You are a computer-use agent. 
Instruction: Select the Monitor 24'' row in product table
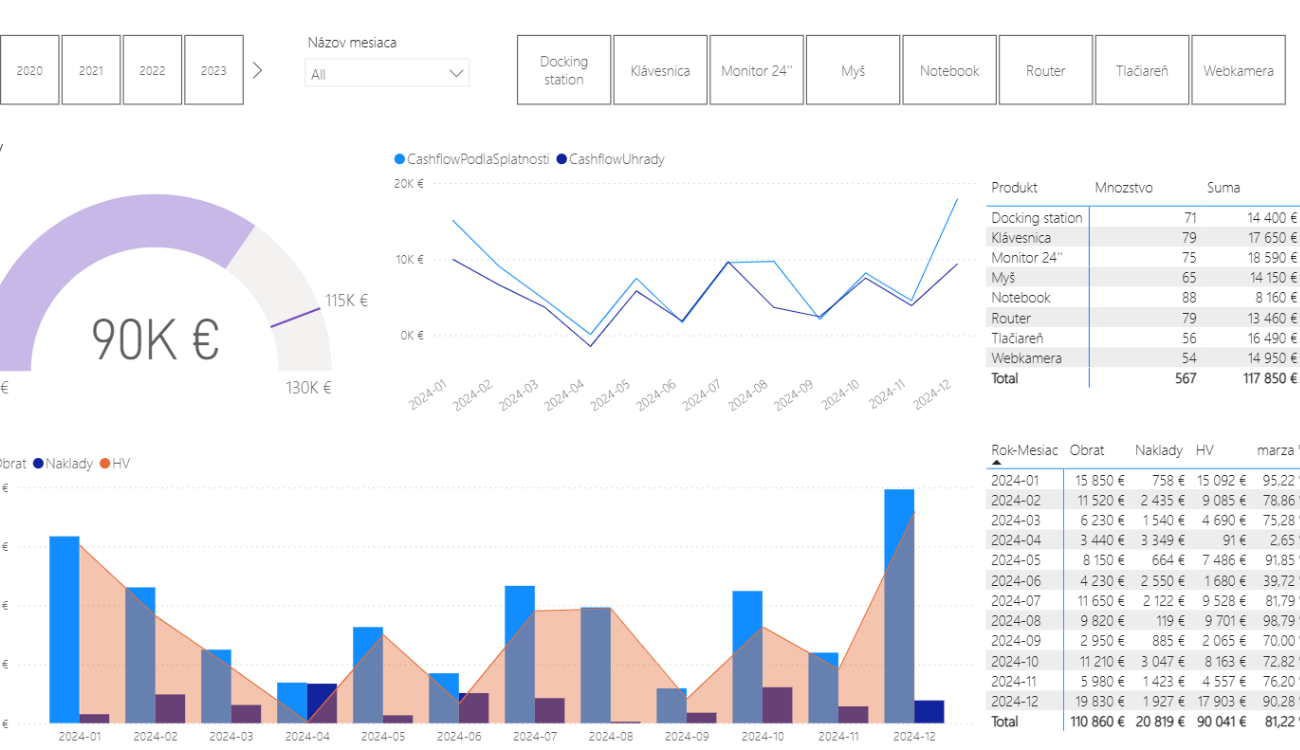1144,257
